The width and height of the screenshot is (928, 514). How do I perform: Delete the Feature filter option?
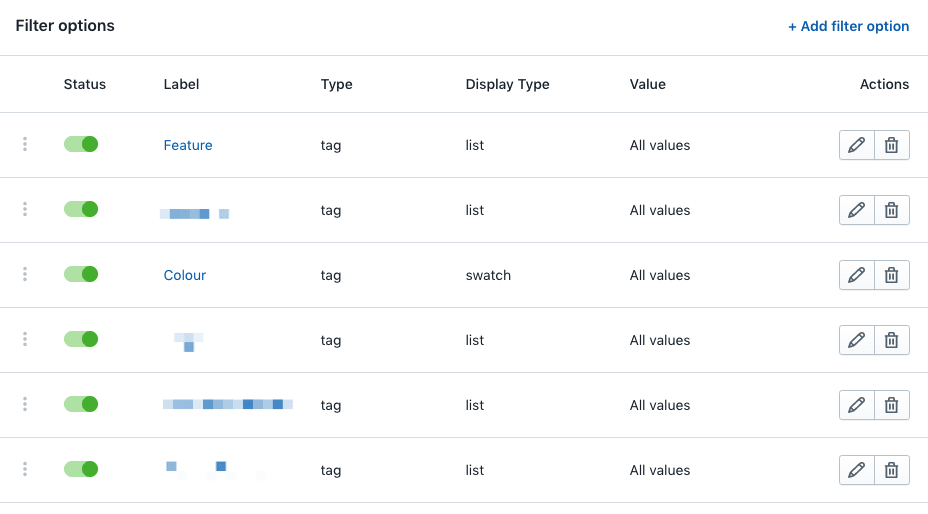892,145
